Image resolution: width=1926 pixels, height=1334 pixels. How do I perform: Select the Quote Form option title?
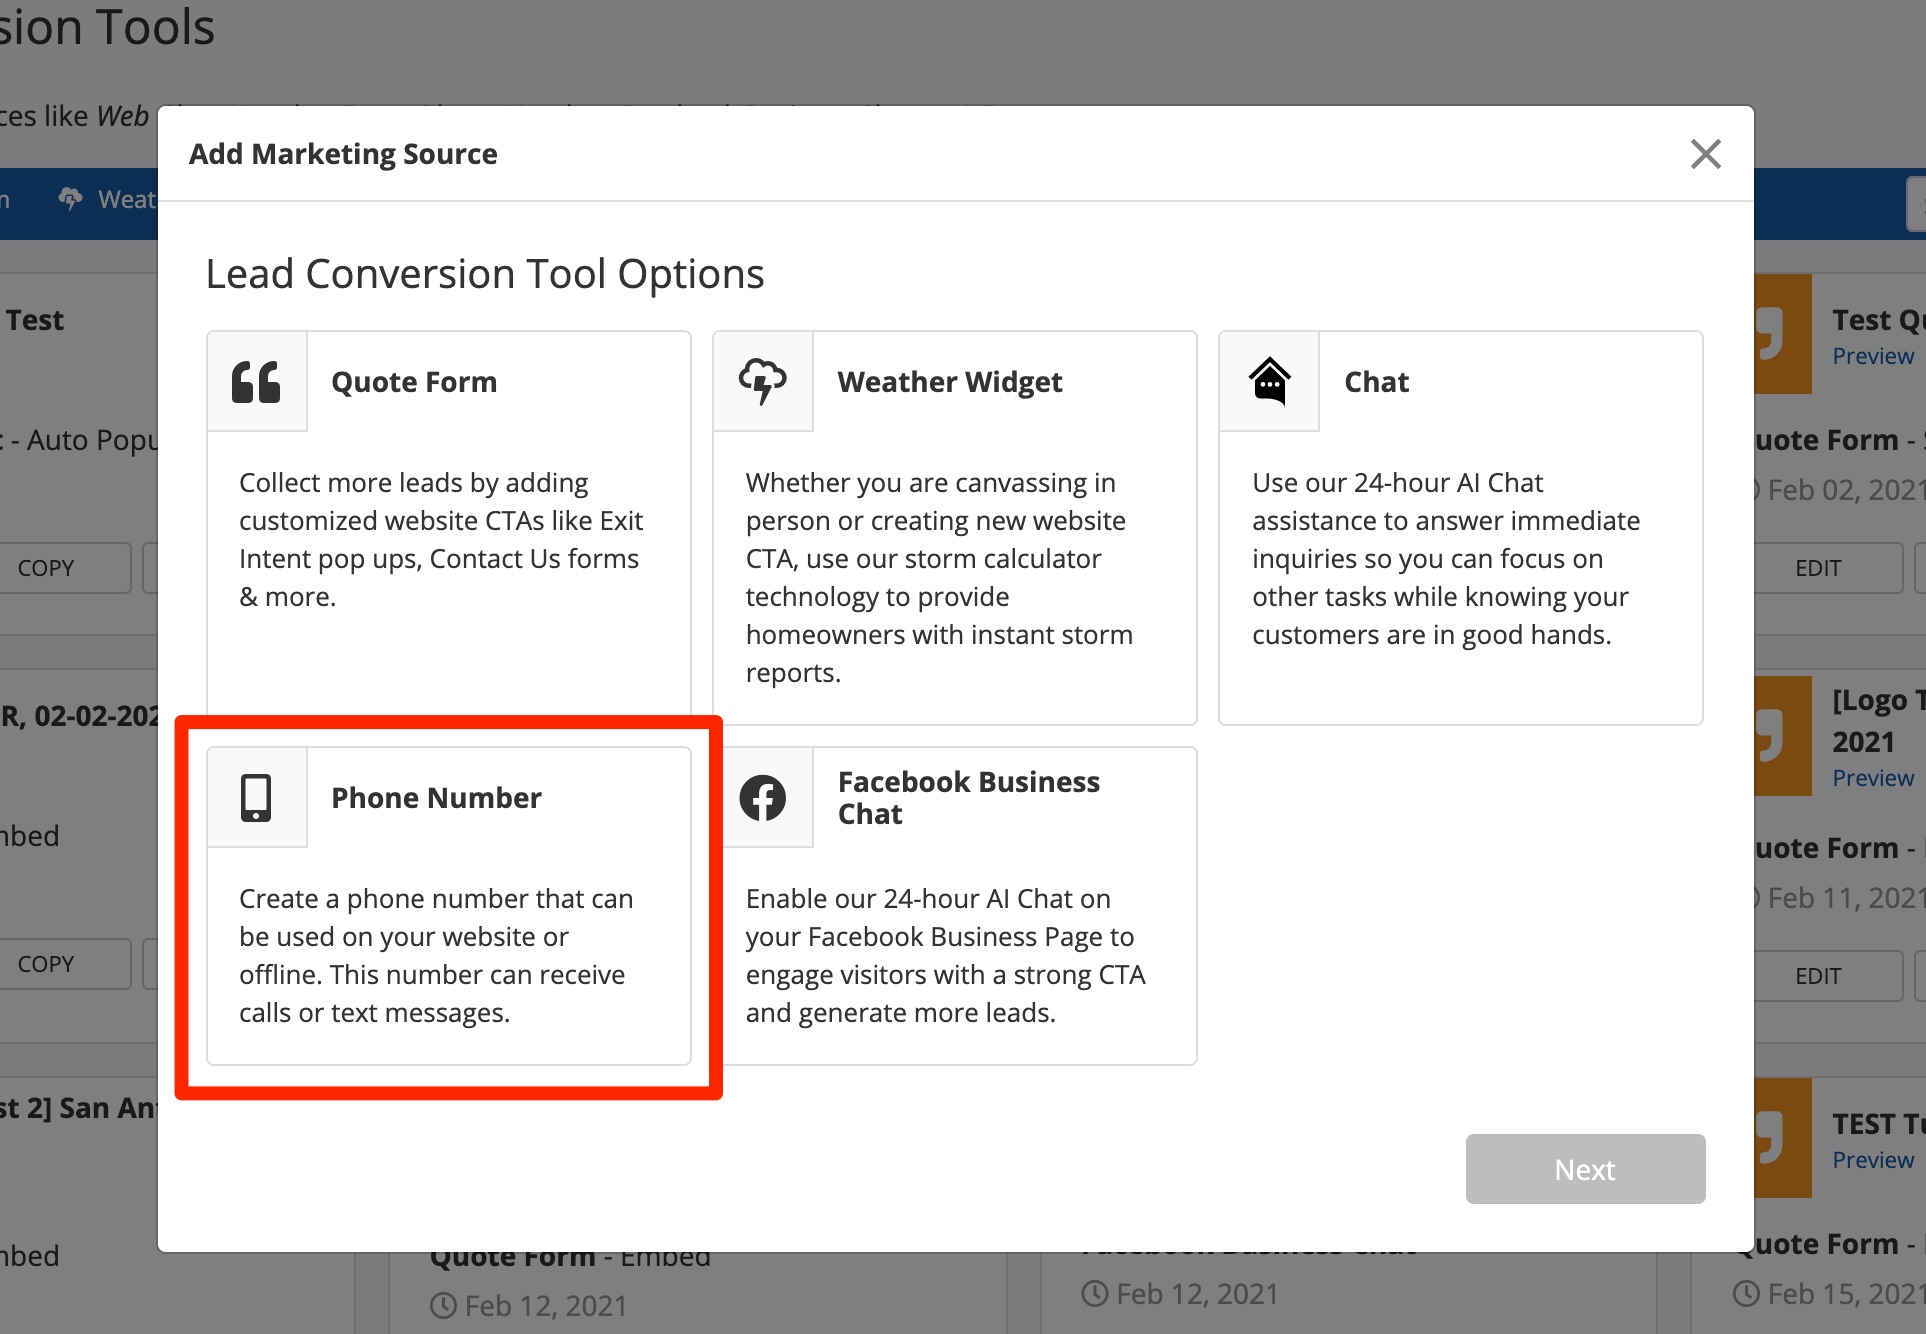click(414, 382)
